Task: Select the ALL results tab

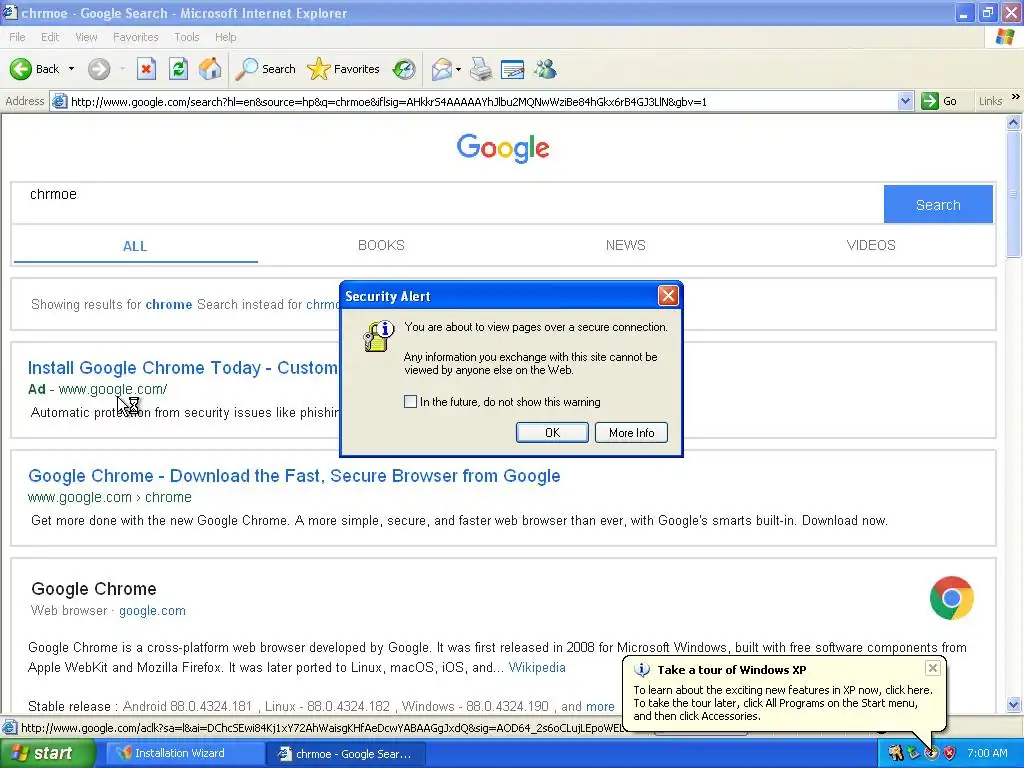Action: (135, 246)
